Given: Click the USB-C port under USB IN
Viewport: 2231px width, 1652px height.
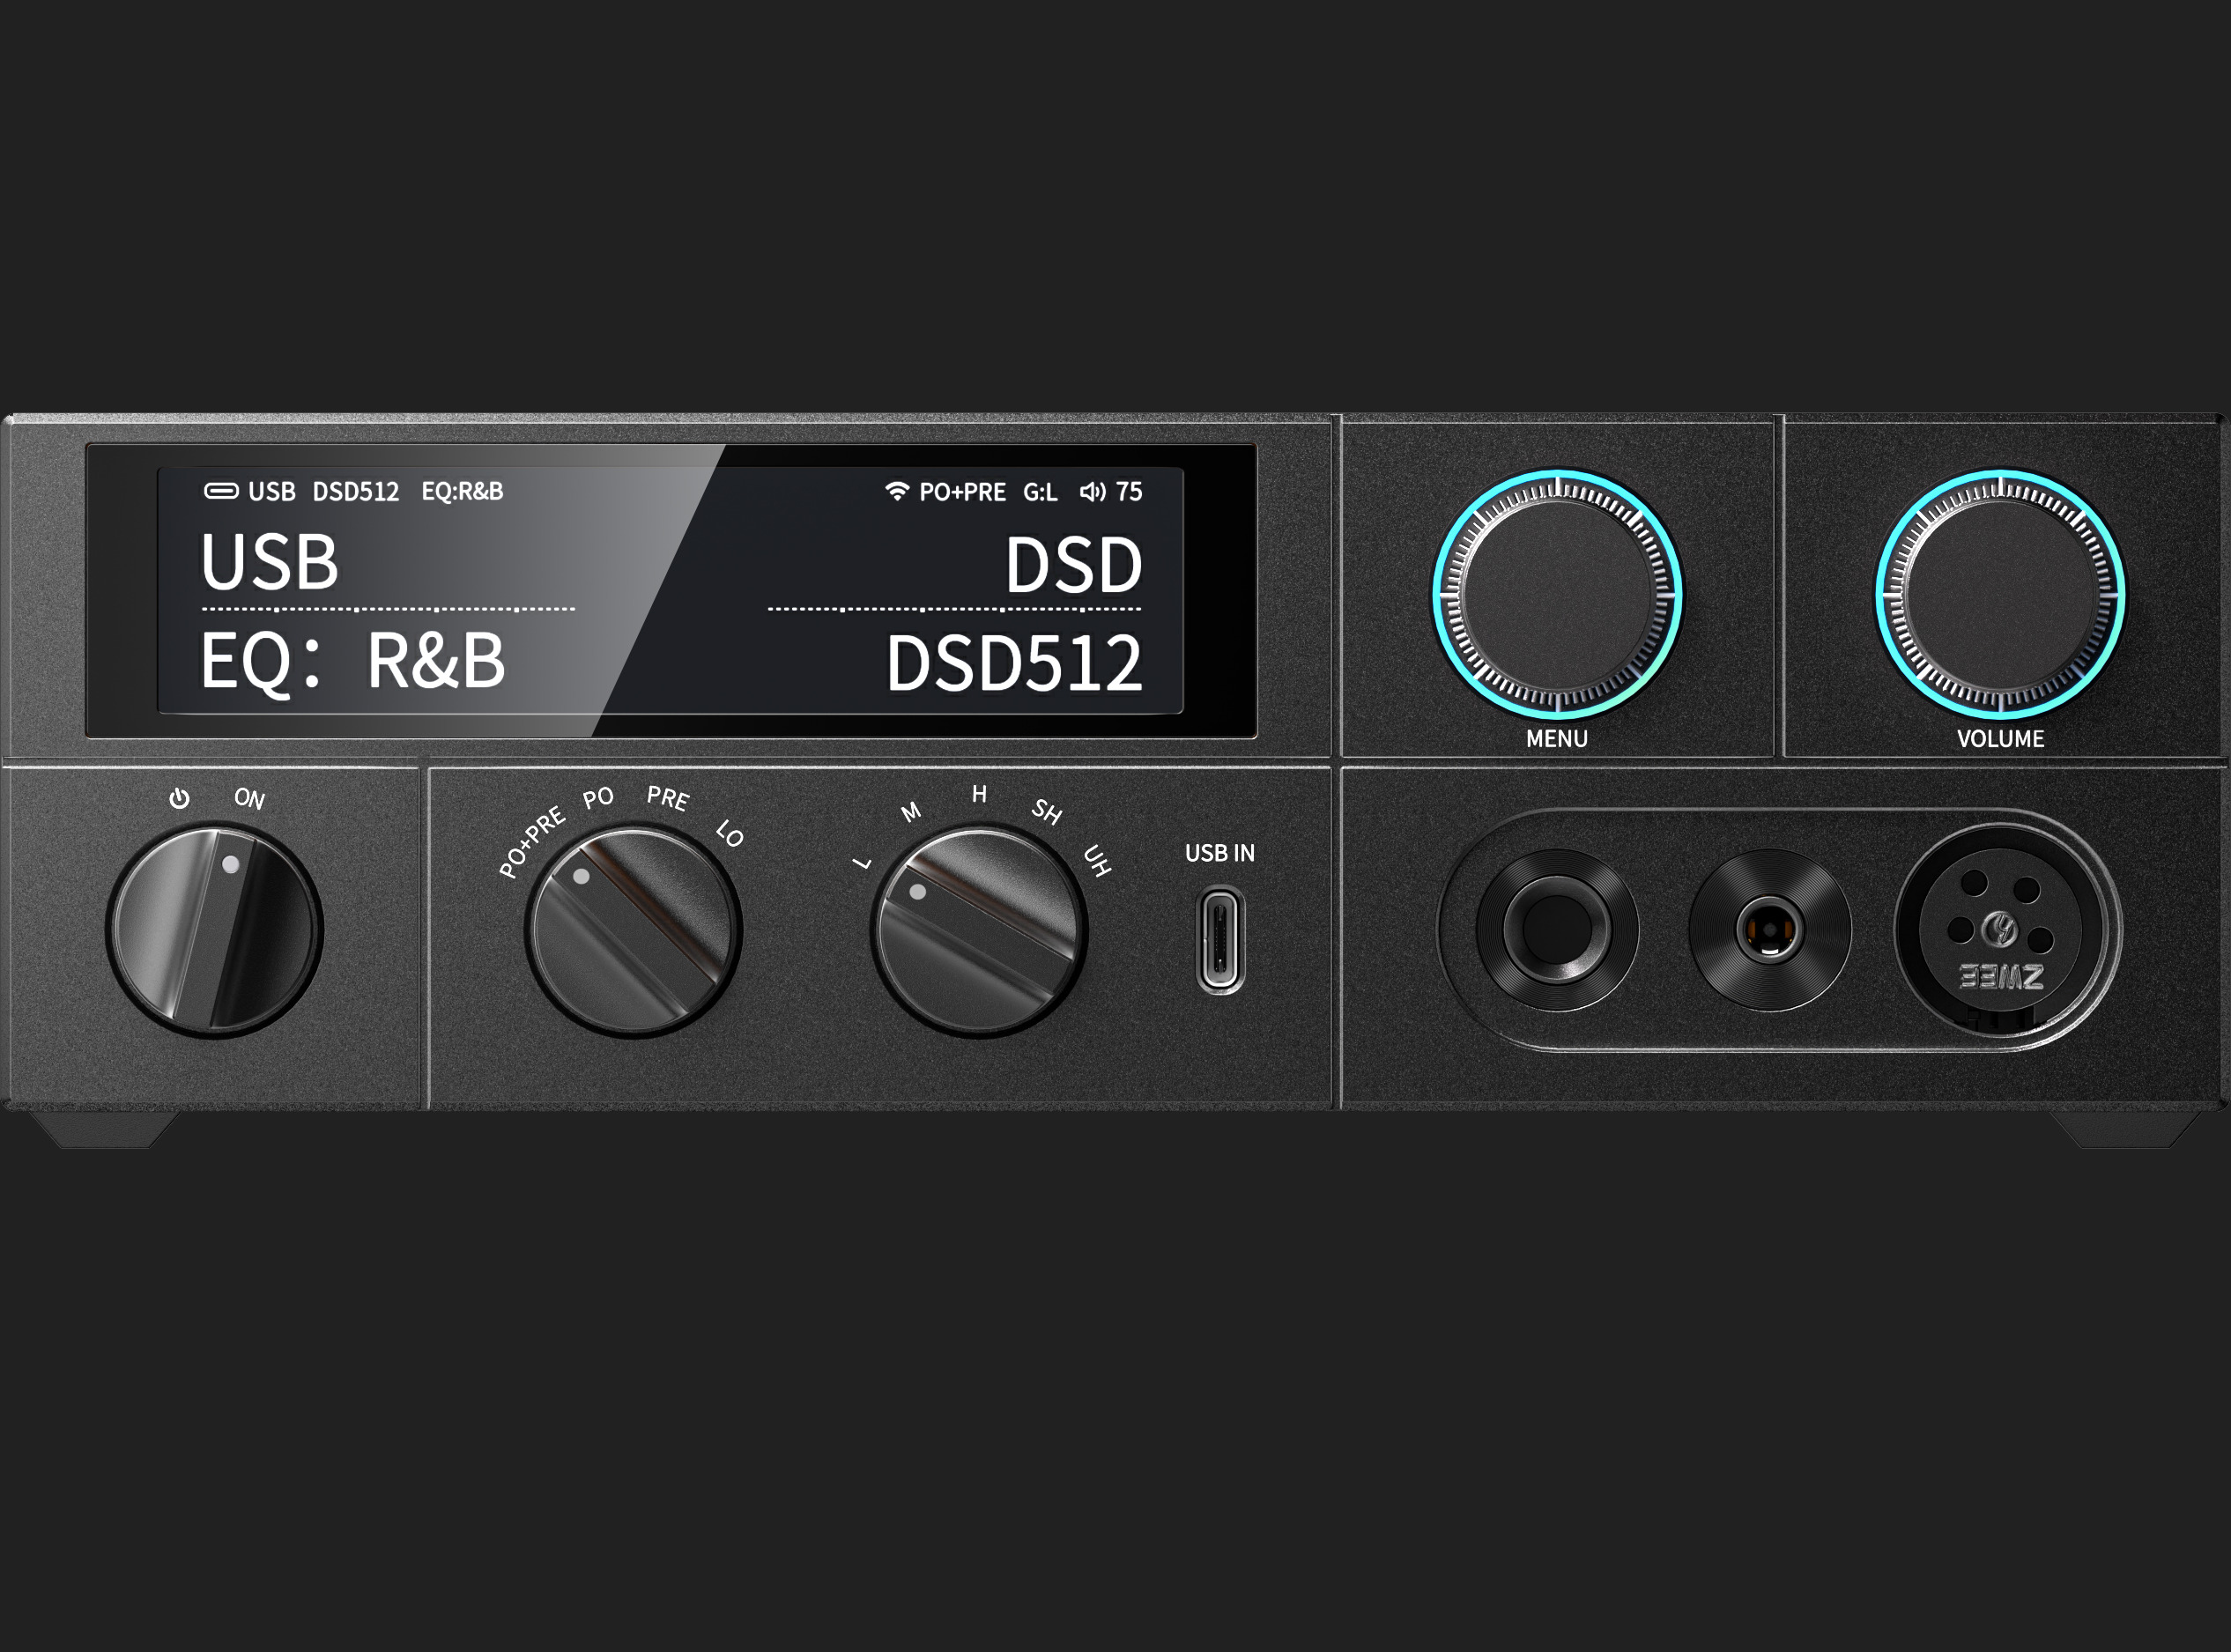Looking at the screenshot, I should [x=1219, y=941].
